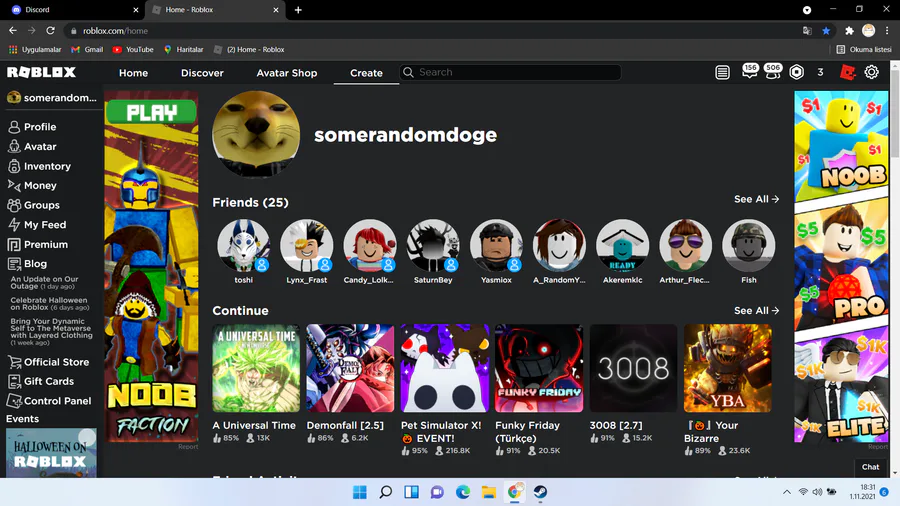The height and width of the screenshot is (506, 900).
Task: Open the Gmail bookmark
Action: (87, 49)
